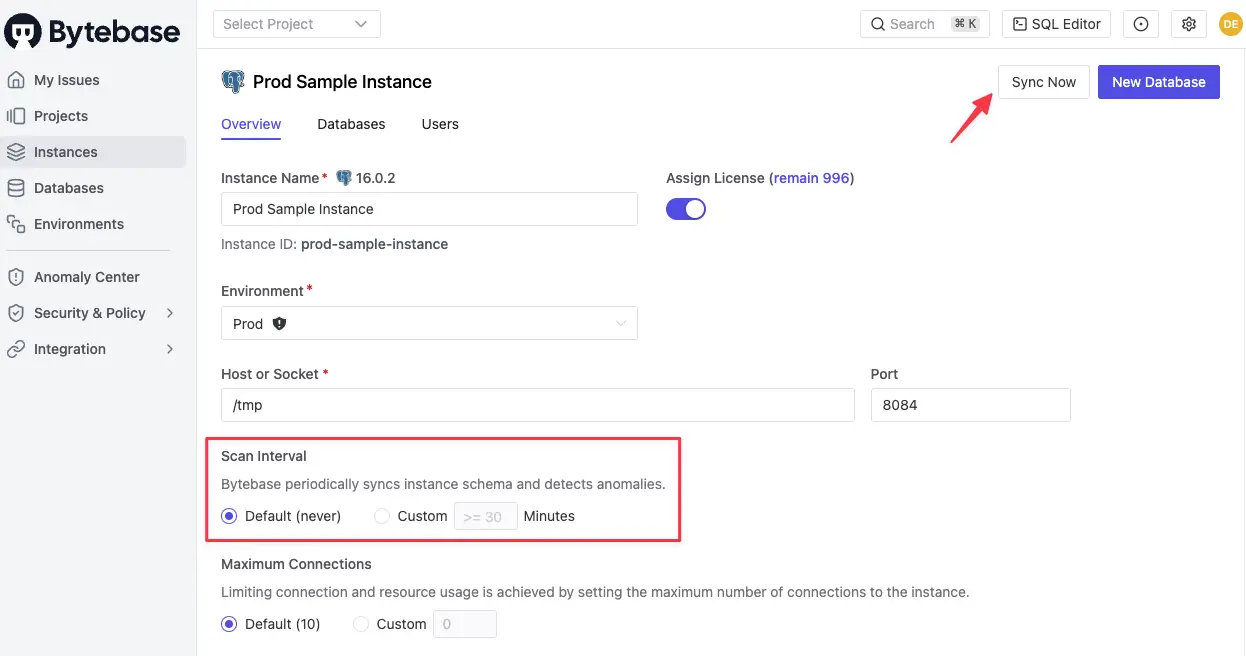Open settings gear icon in header
This screenshot has width=1246, height=656.
[x=1189, y=24]
